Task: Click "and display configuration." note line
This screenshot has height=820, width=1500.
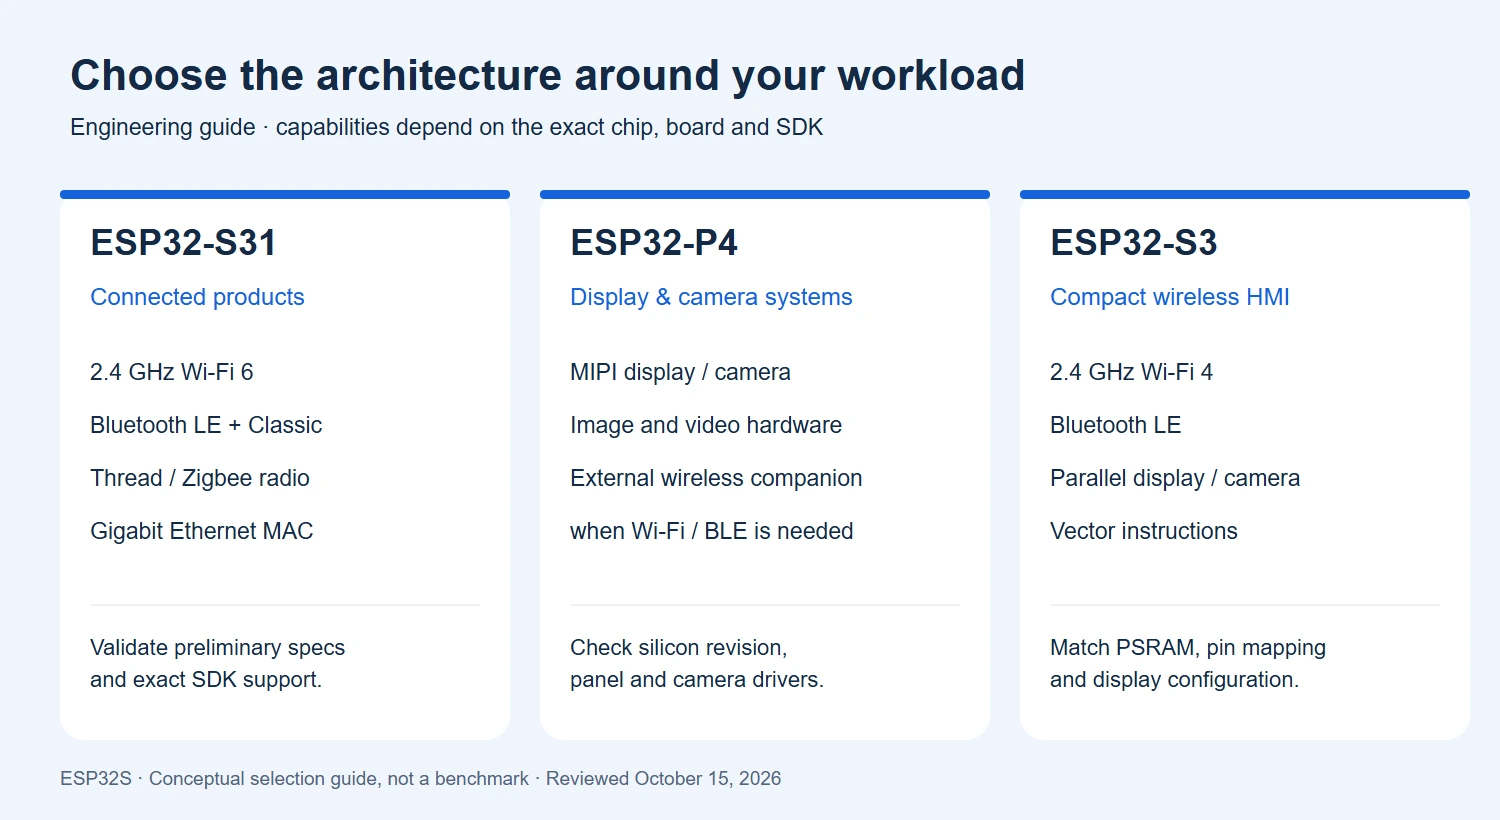Action: (x=1175, y=680)
